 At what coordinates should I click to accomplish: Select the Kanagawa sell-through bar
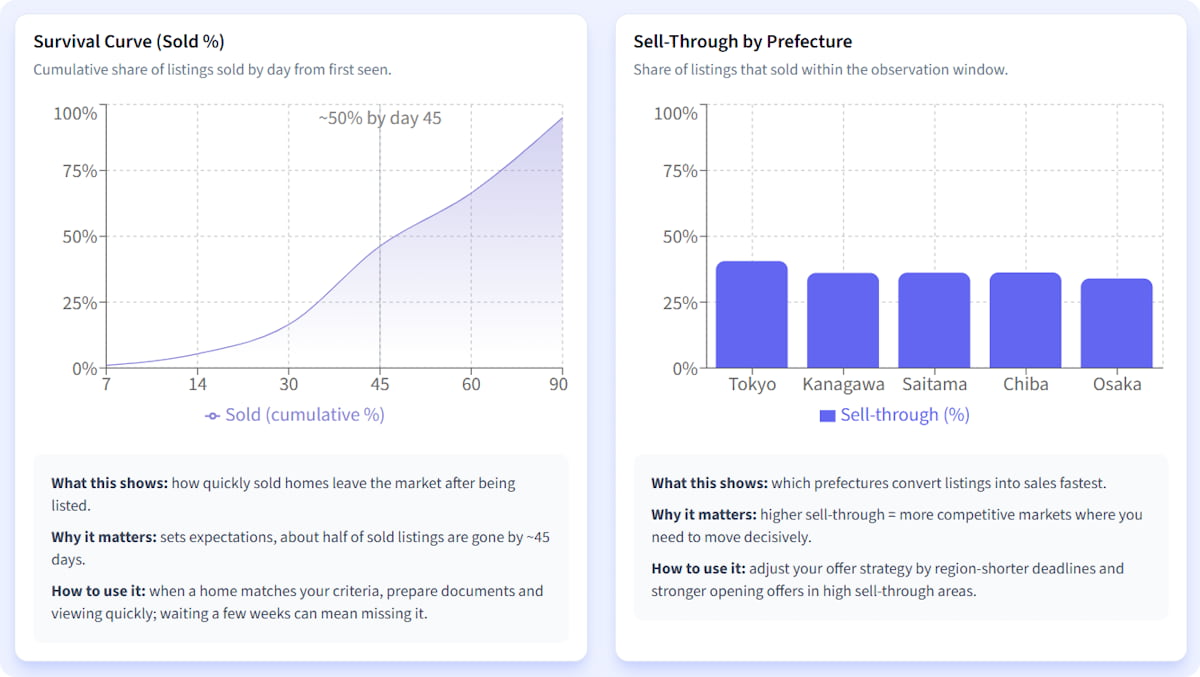pyautogui.click(x=843, y=321)
